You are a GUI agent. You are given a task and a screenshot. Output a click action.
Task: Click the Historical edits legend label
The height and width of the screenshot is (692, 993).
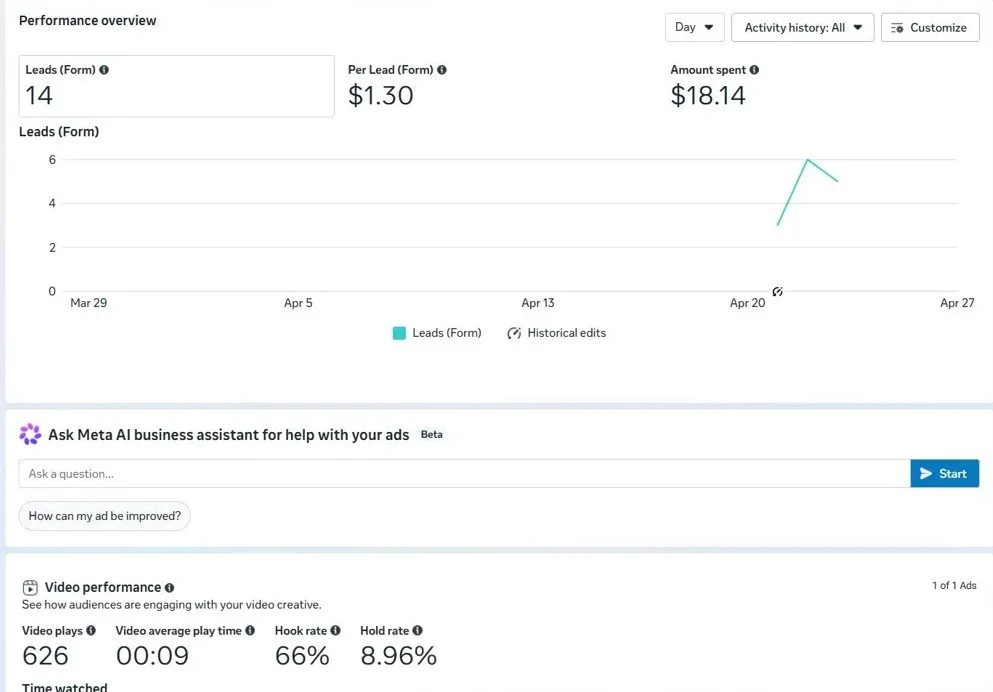(x=566, y=333)
